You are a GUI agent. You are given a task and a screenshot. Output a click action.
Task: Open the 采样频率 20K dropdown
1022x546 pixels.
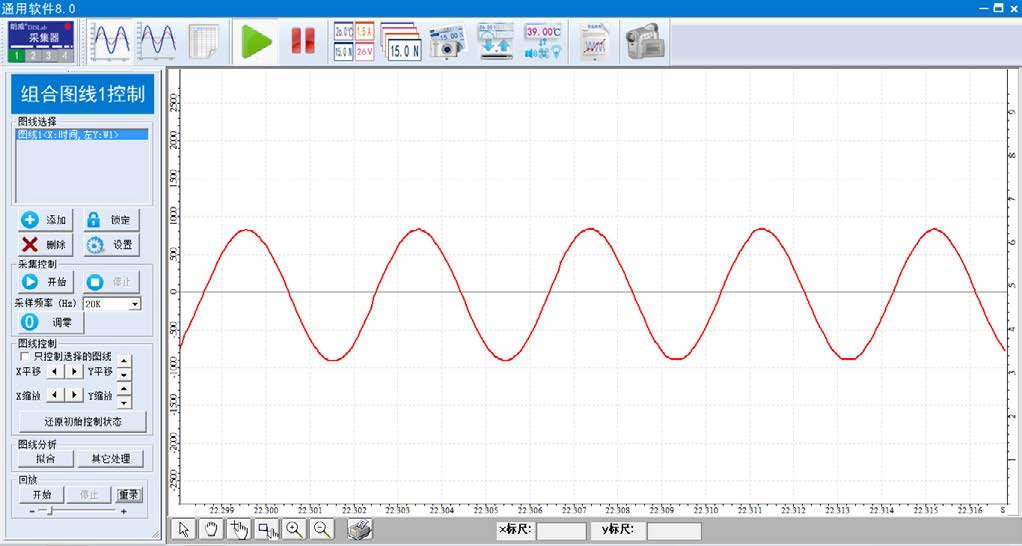point(135,303)
